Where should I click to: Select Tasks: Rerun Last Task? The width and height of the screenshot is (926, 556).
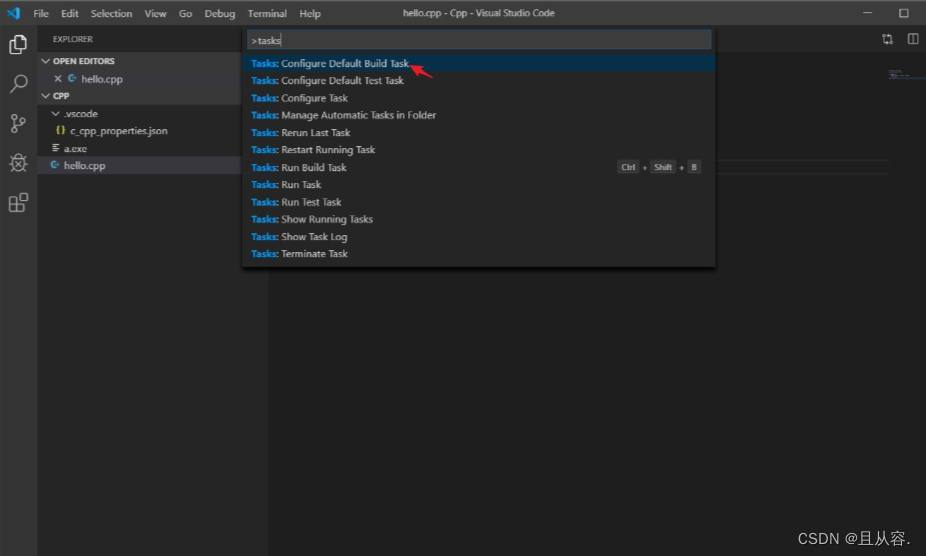479,132
